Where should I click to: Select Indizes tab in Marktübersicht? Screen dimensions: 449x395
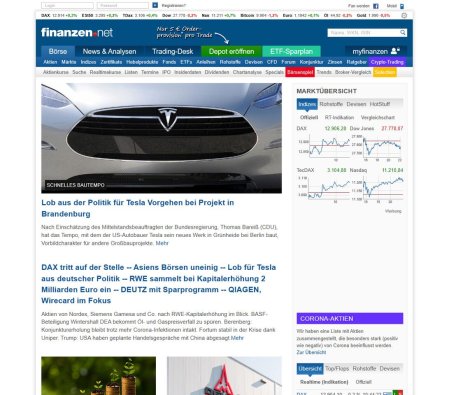[x=307, y=104]
